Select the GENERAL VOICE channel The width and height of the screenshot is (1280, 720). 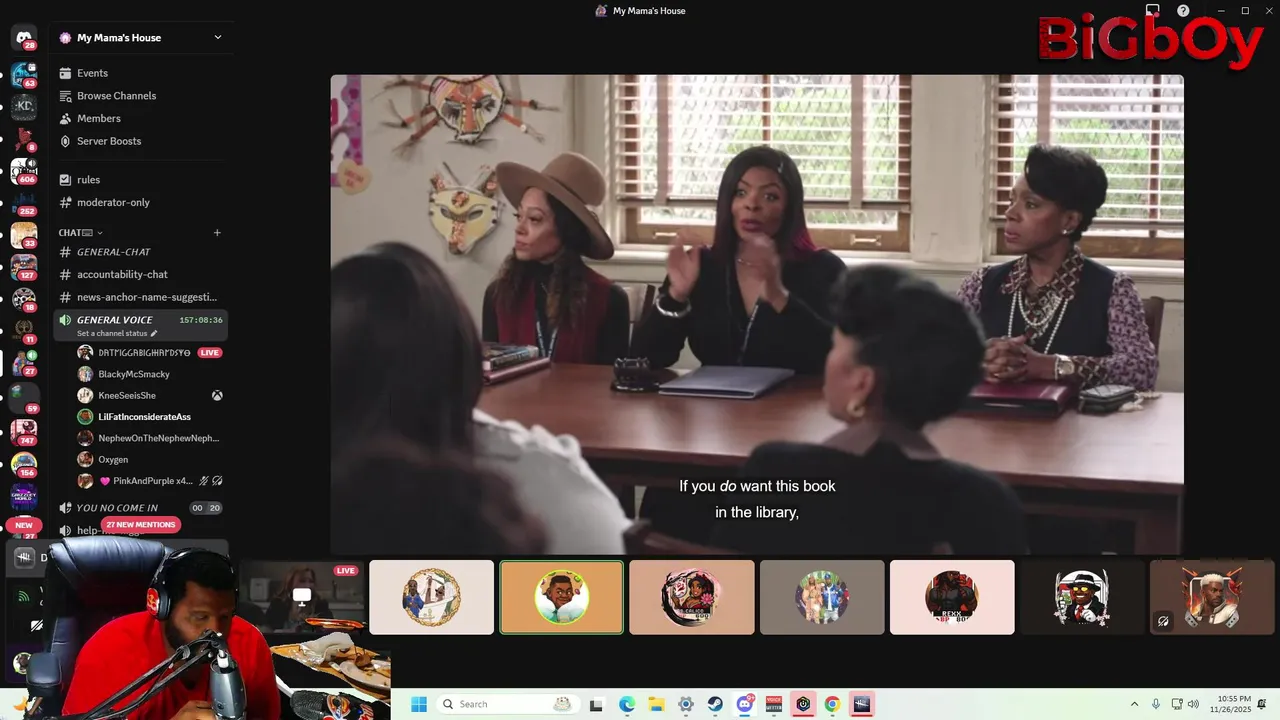tap(141, 325)
